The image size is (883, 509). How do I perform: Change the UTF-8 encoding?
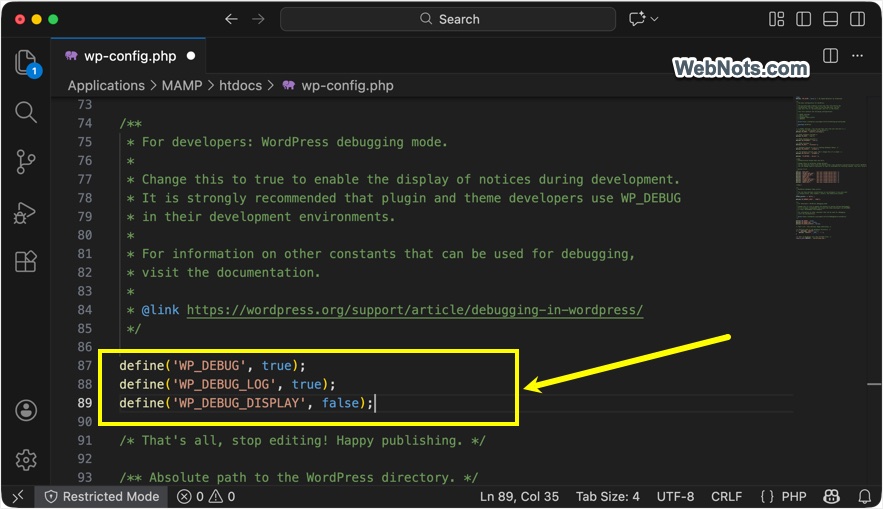[x=675, y=497]
